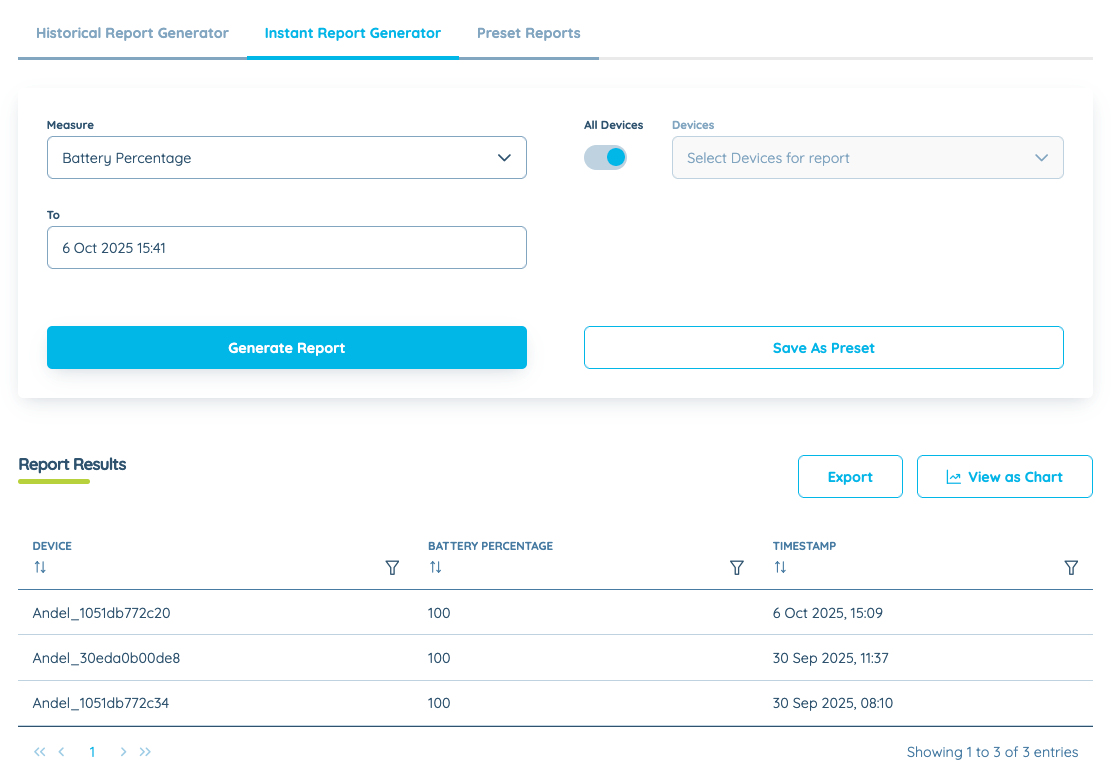Open filter for Device column
Screen dimensions: 1111x780
point(392,567)
